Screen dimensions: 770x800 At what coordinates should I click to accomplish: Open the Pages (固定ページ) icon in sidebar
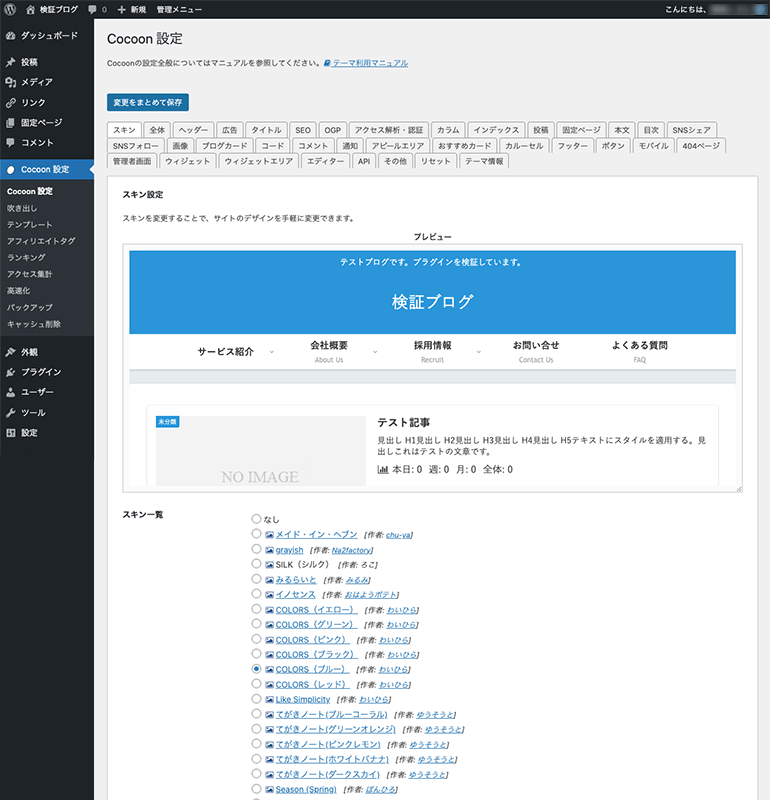point(10,123)
